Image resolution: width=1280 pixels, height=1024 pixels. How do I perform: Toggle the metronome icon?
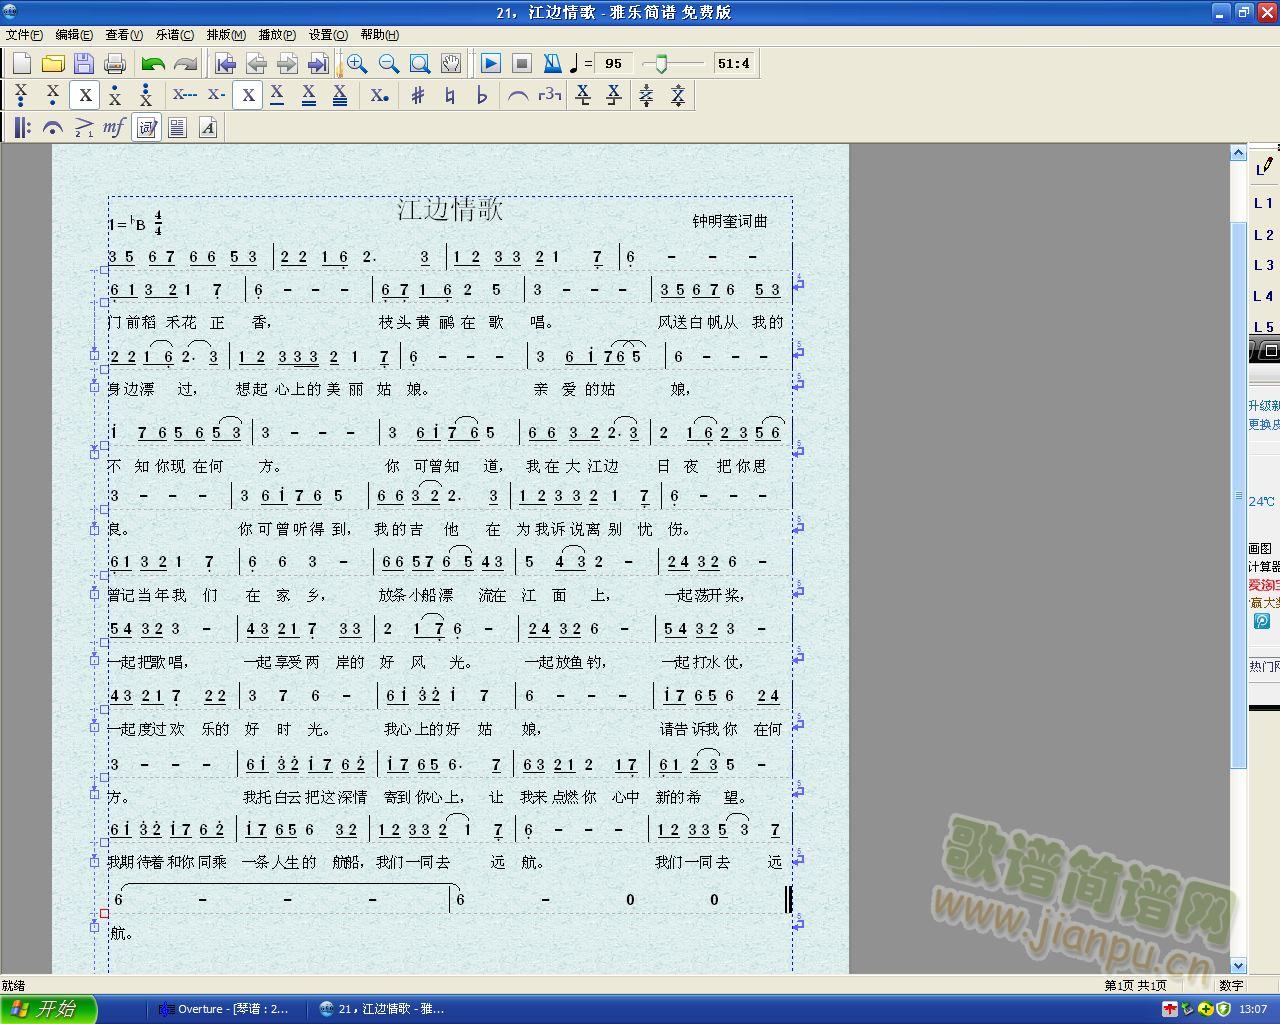(552, 64)
